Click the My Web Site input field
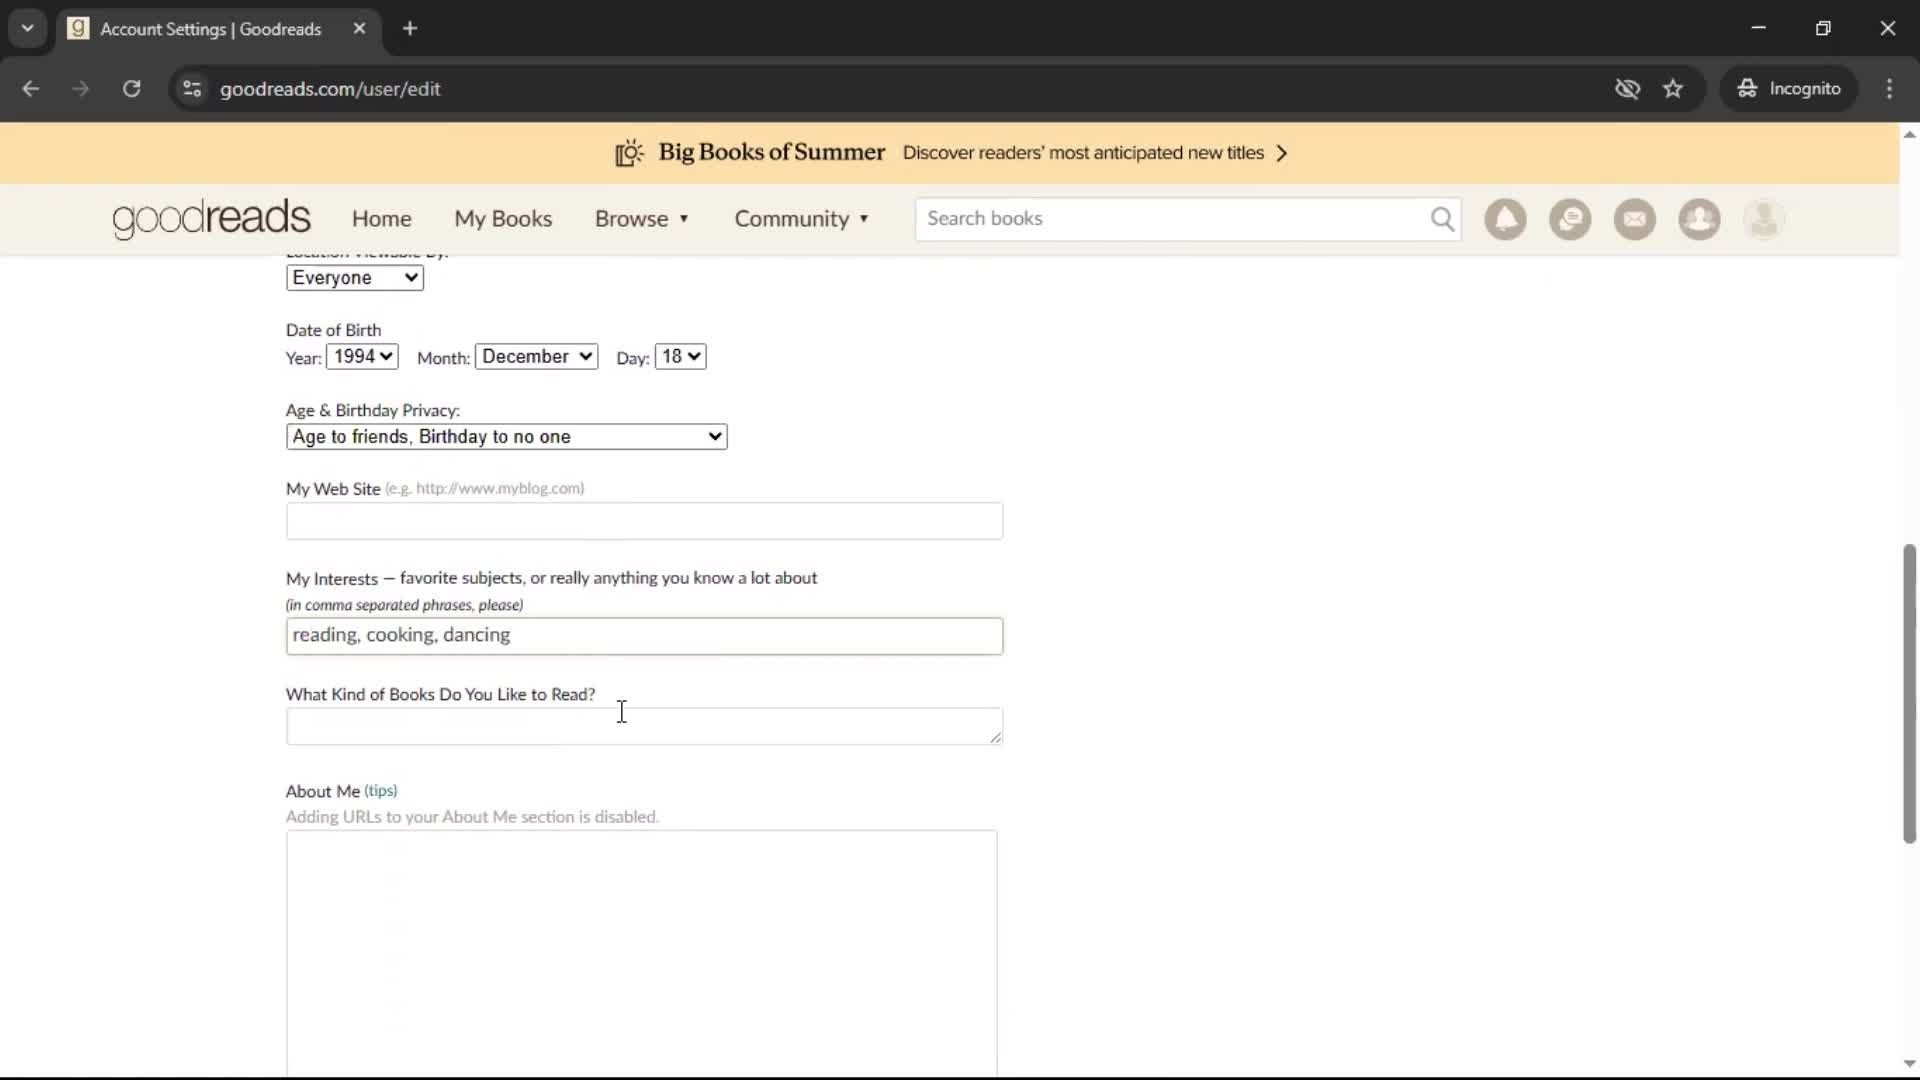Screen dimensions: 1920x1080 click(645, 521)
